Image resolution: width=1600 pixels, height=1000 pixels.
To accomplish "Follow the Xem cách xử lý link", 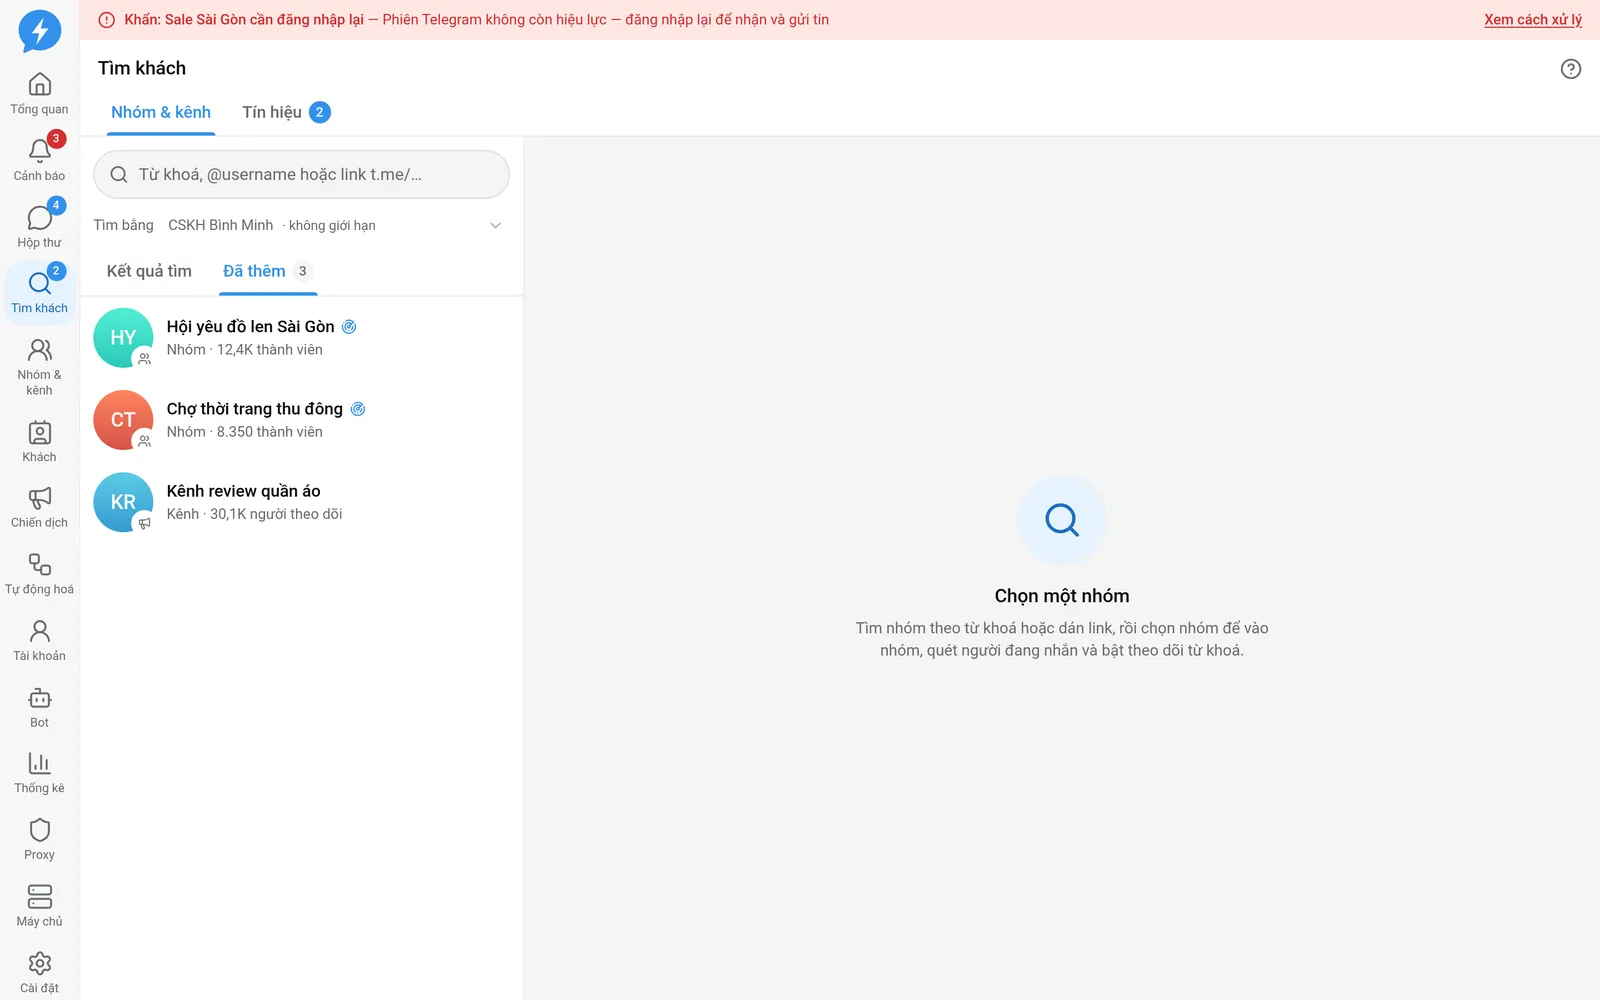I will tap(1533, 20).
